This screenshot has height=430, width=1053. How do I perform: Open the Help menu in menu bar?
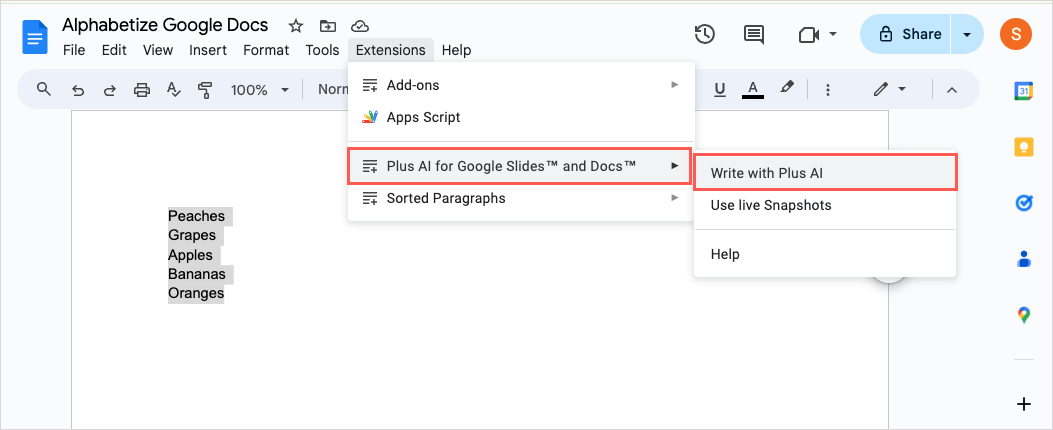click(x=457, y=50)
